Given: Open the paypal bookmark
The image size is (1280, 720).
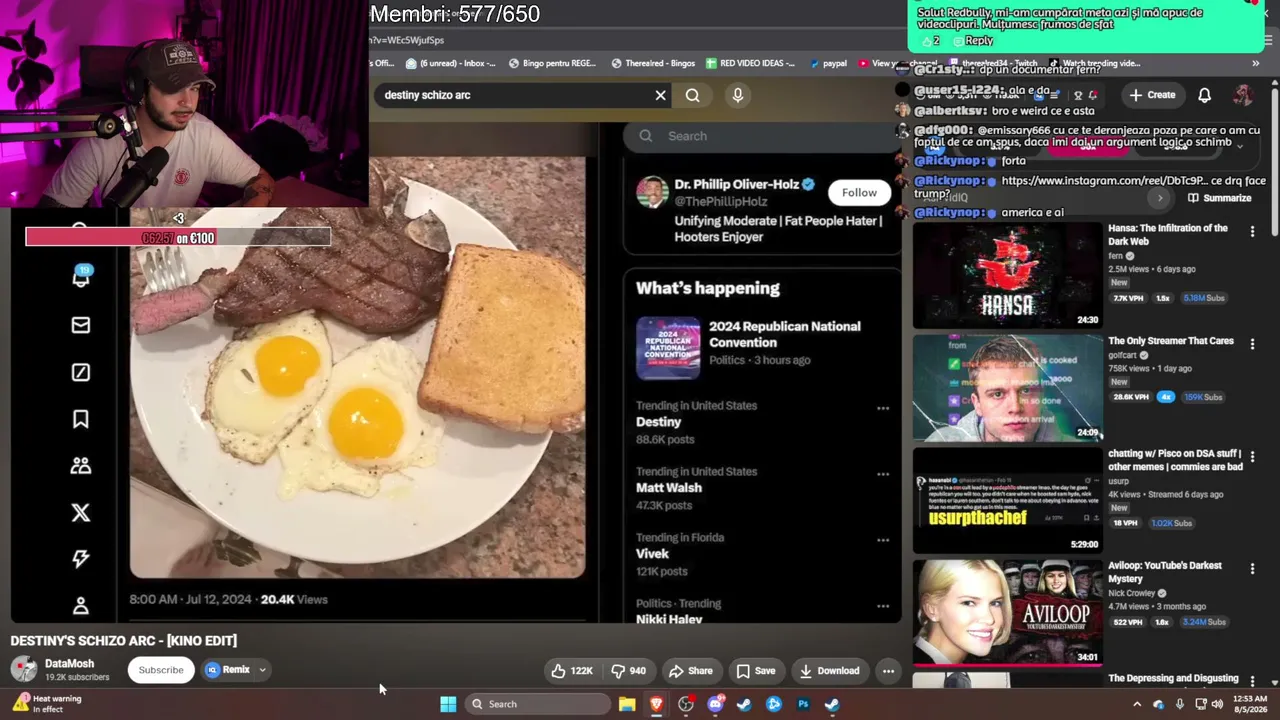Looking at the screenshot, I should pyautogui.click(x=827, y=63).
